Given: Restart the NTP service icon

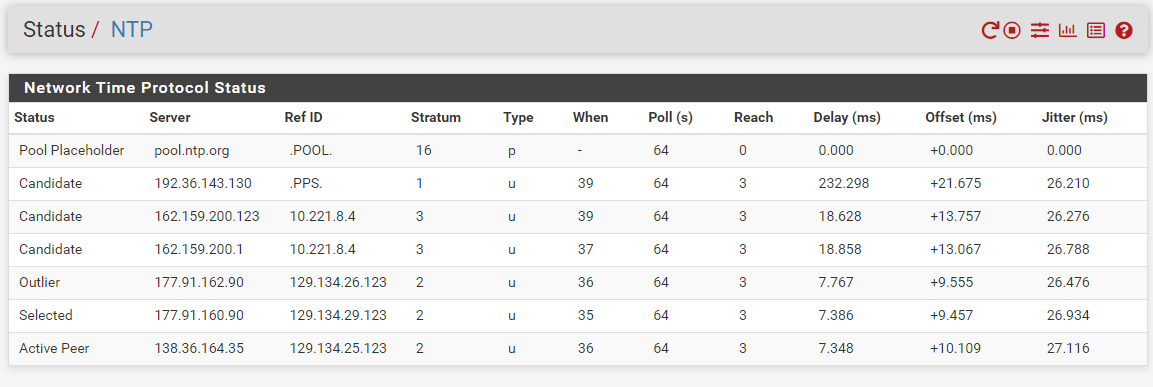Looking at the screenshot, I should click(x=990, y=30).
